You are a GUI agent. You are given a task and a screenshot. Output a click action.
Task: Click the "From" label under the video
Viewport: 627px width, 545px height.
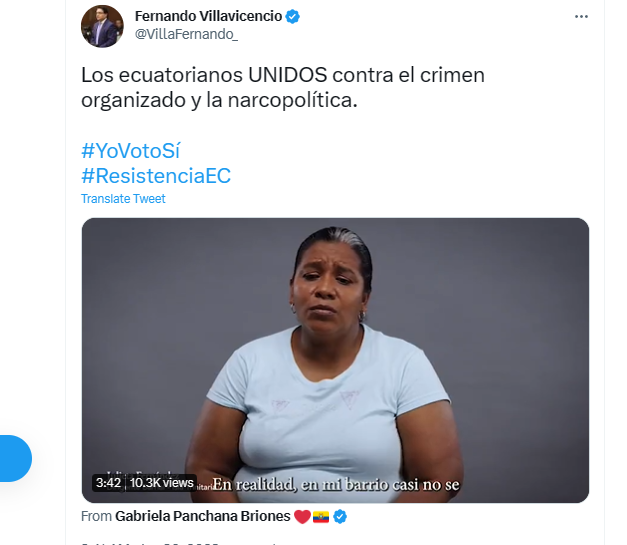(x=96, y=516)
